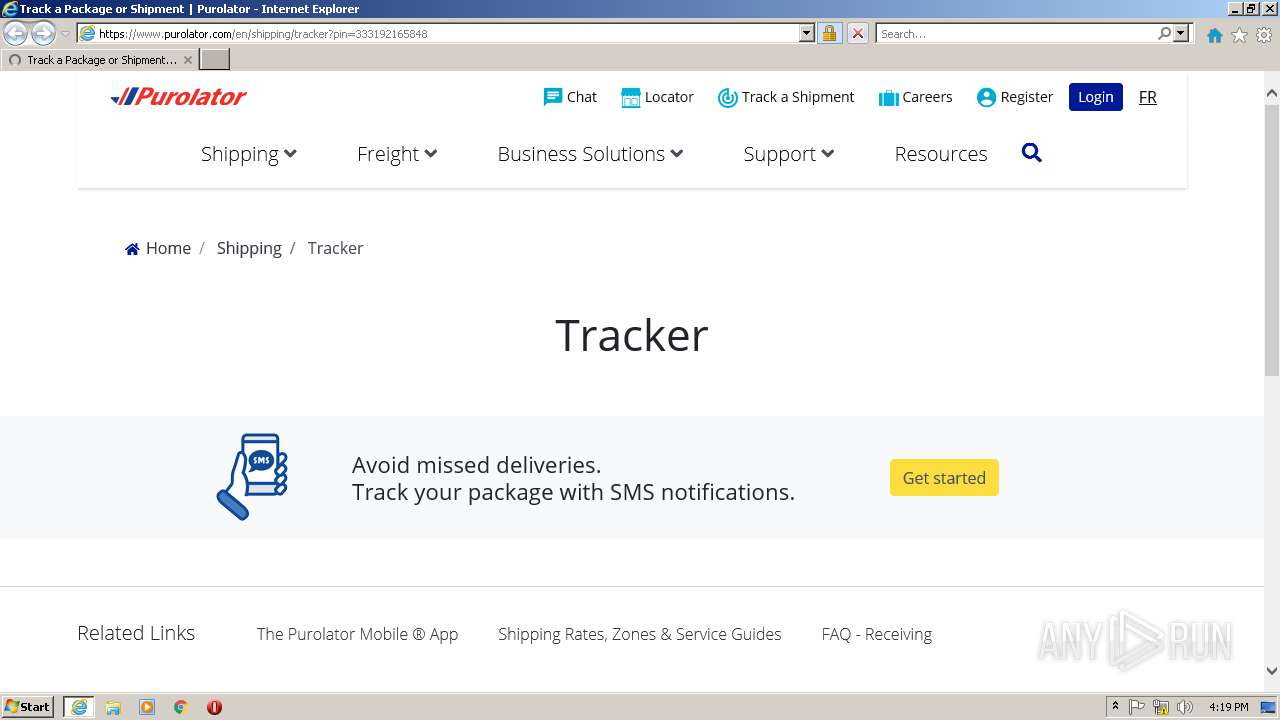The width and height of the screenshot is (1280, 720).
Task: Click Internet Explorer taskbar icon
Action: click(x=79, y=707)
